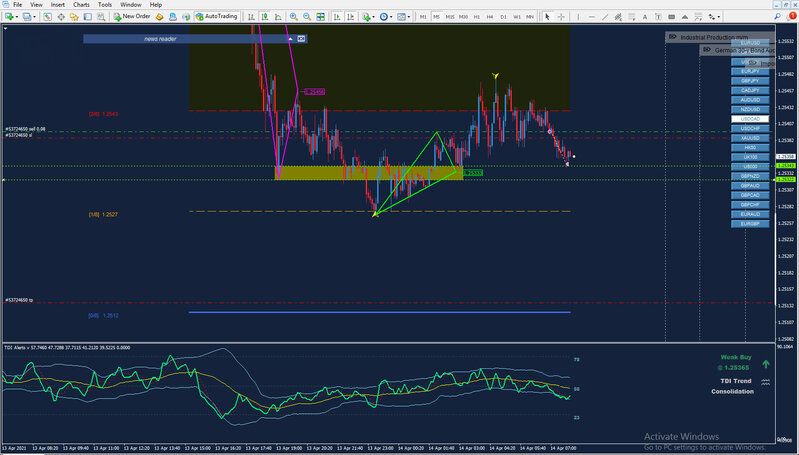Open the New Chart toolbar icon
The image size is (799, 455).
pyautogui.click(x=10, y=17)
